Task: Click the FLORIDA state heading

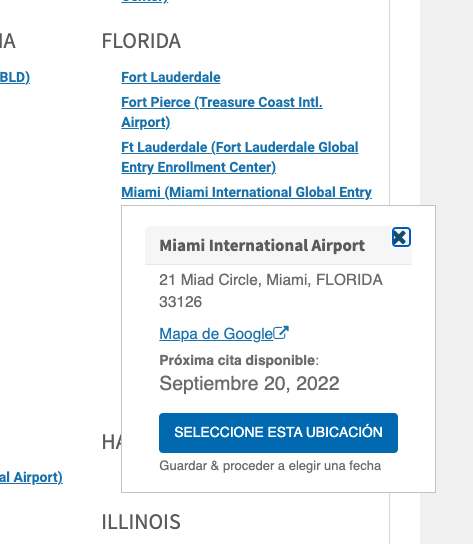Action: coord(141,41)
